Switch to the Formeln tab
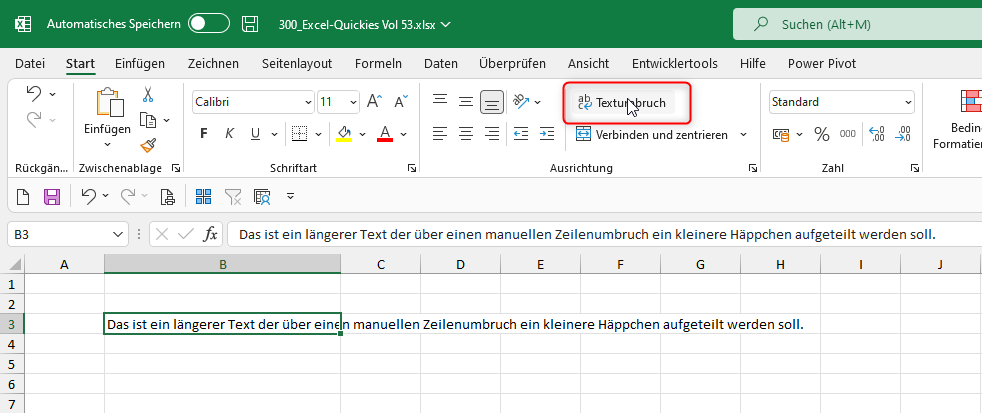Viewport: 982px width, 413px height. click(x=378, y=63)
